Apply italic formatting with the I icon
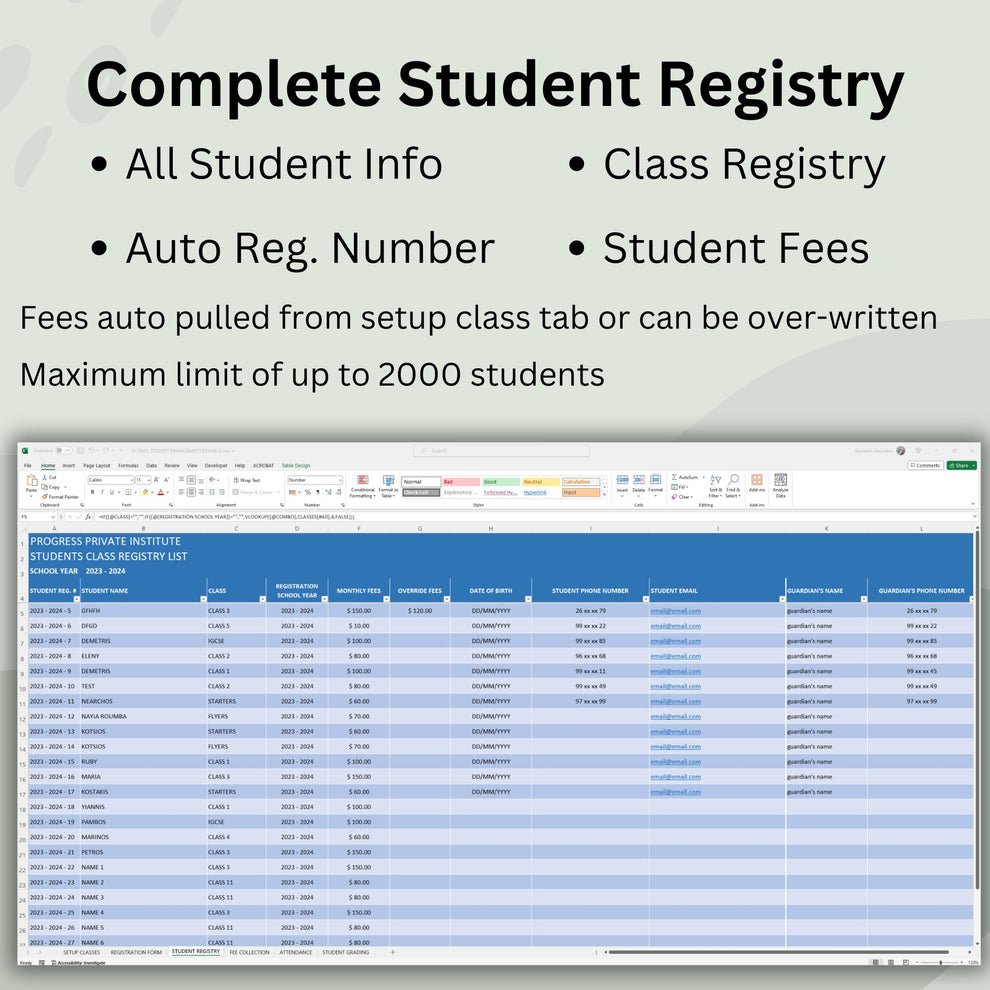This screenshot has height=990, width=990. [x=102, y=492]
